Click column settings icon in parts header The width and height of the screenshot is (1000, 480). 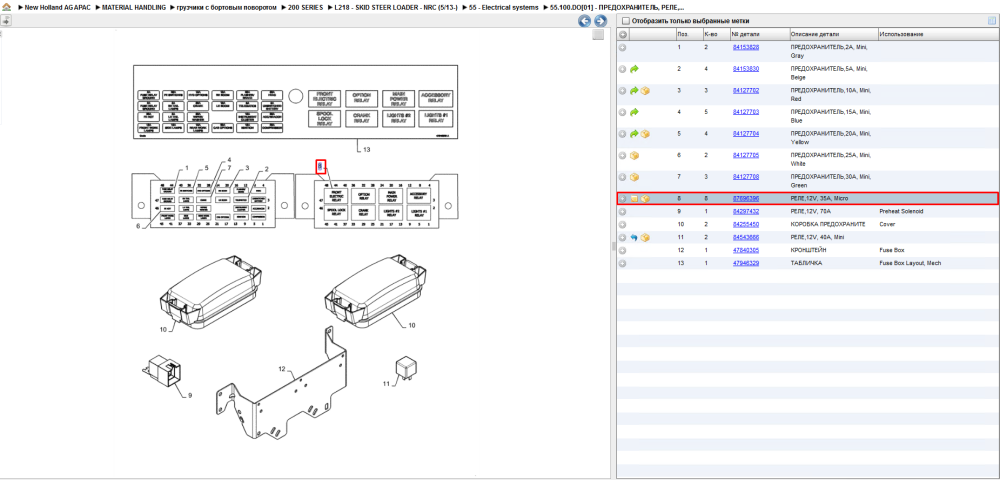click(x=992, y=21)
